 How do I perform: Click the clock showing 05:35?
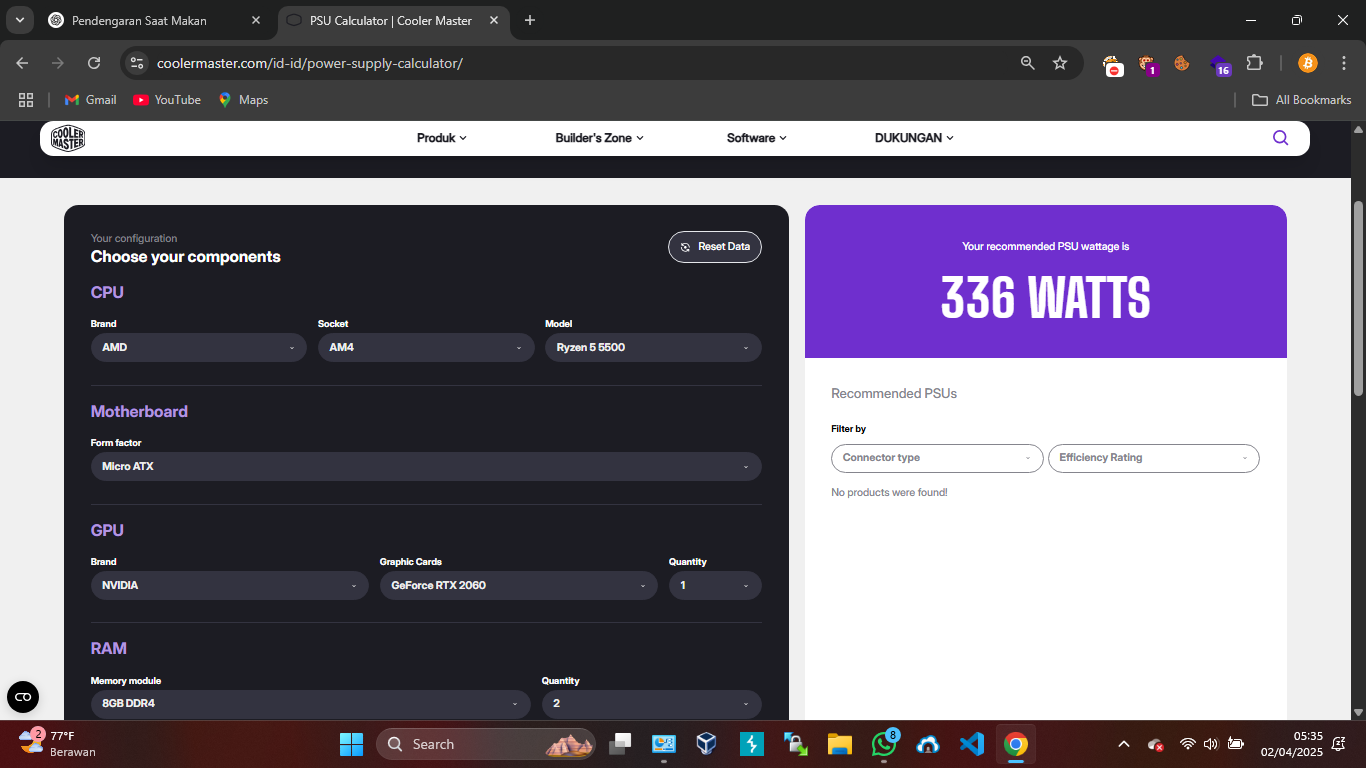1291,744
